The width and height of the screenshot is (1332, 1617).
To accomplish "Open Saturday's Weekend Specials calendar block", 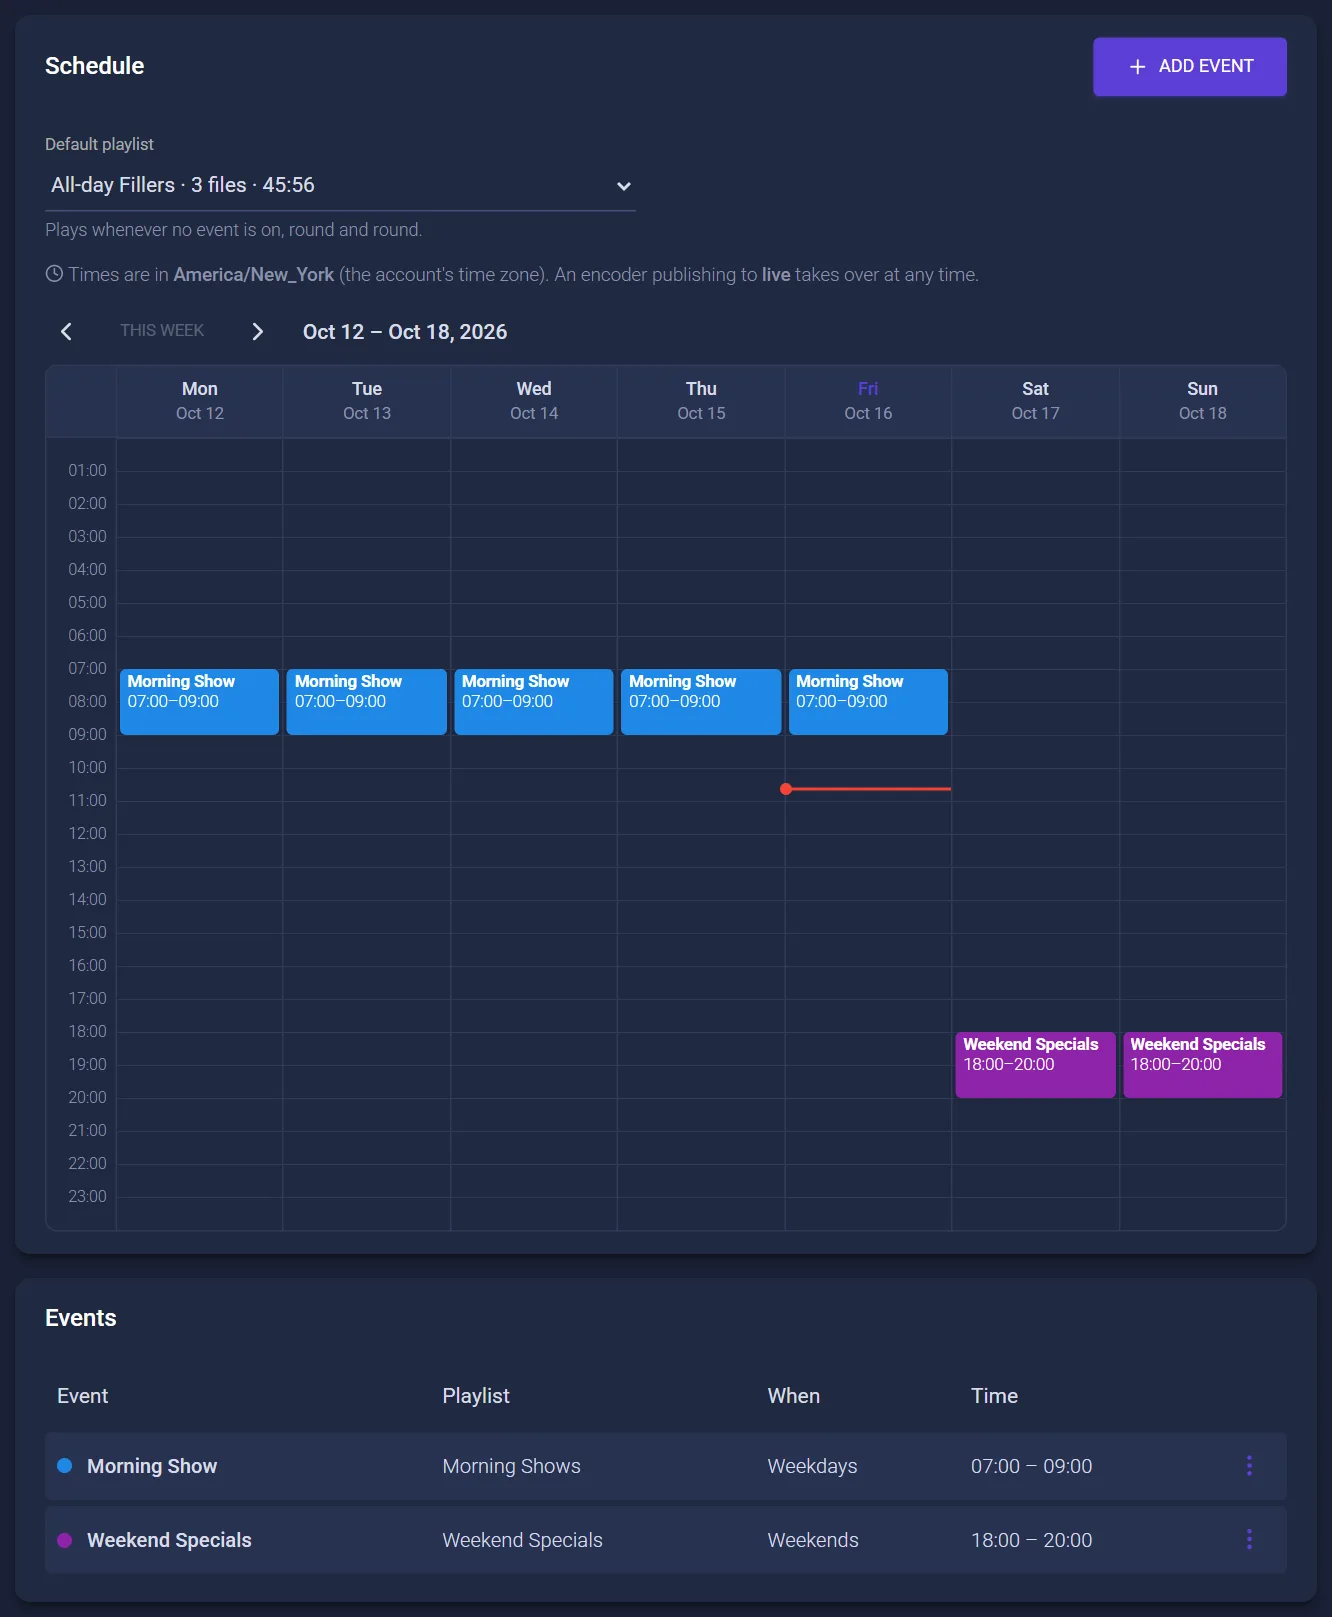I will (1035, 1065).
